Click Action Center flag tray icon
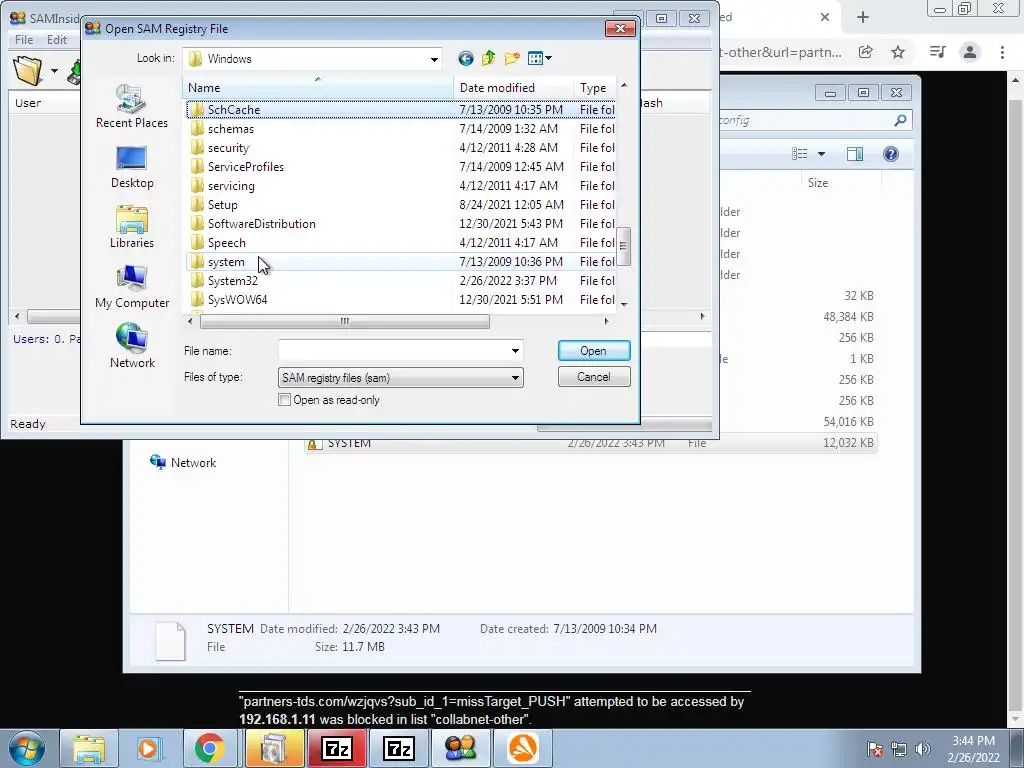The image size is (1024, 768). point(874,749)
